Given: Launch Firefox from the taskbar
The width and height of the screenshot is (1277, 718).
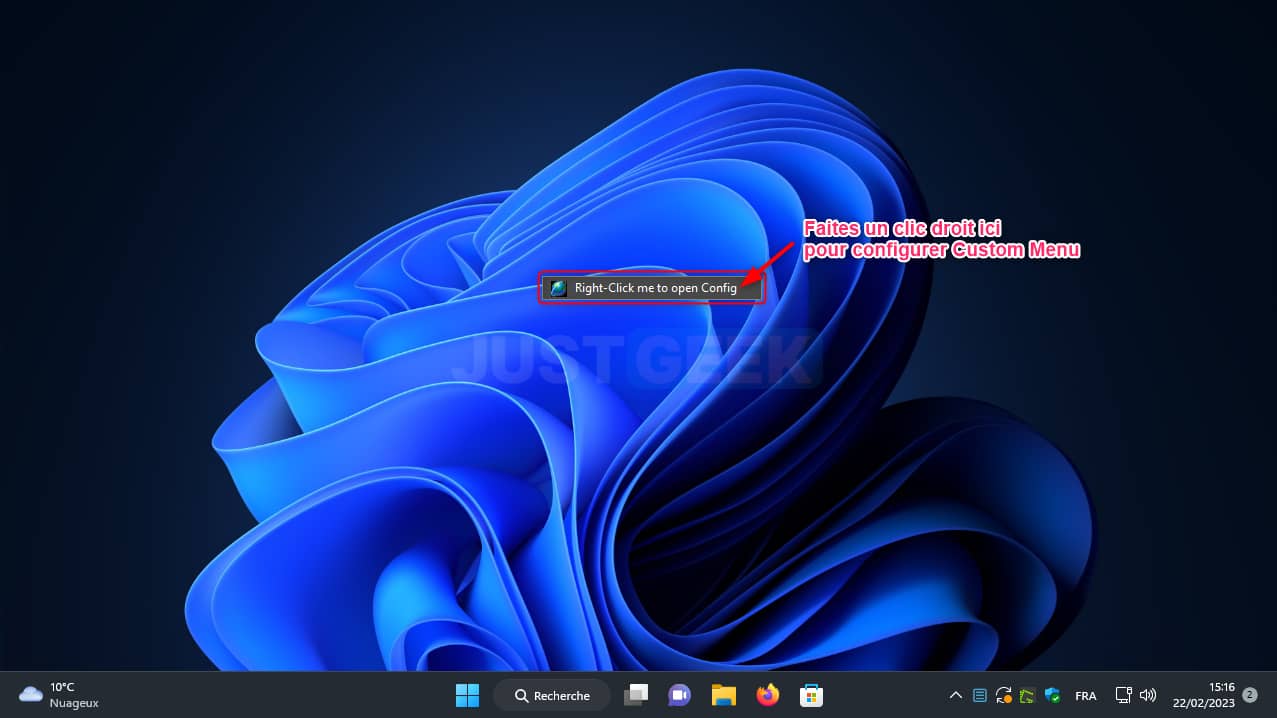Looking at the screenshot, I should tap(768, 695).
